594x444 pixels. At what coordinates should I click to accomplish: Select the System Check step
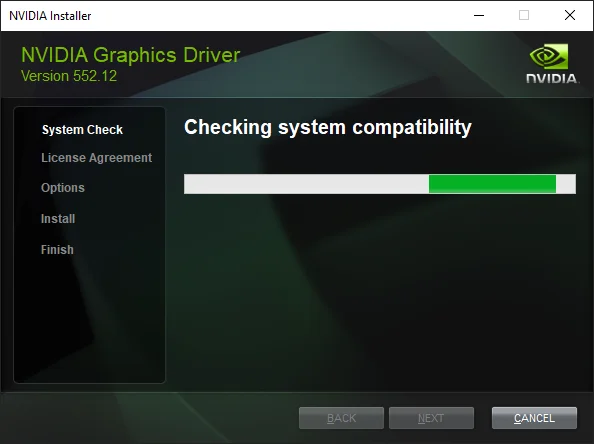pos(82,130)
